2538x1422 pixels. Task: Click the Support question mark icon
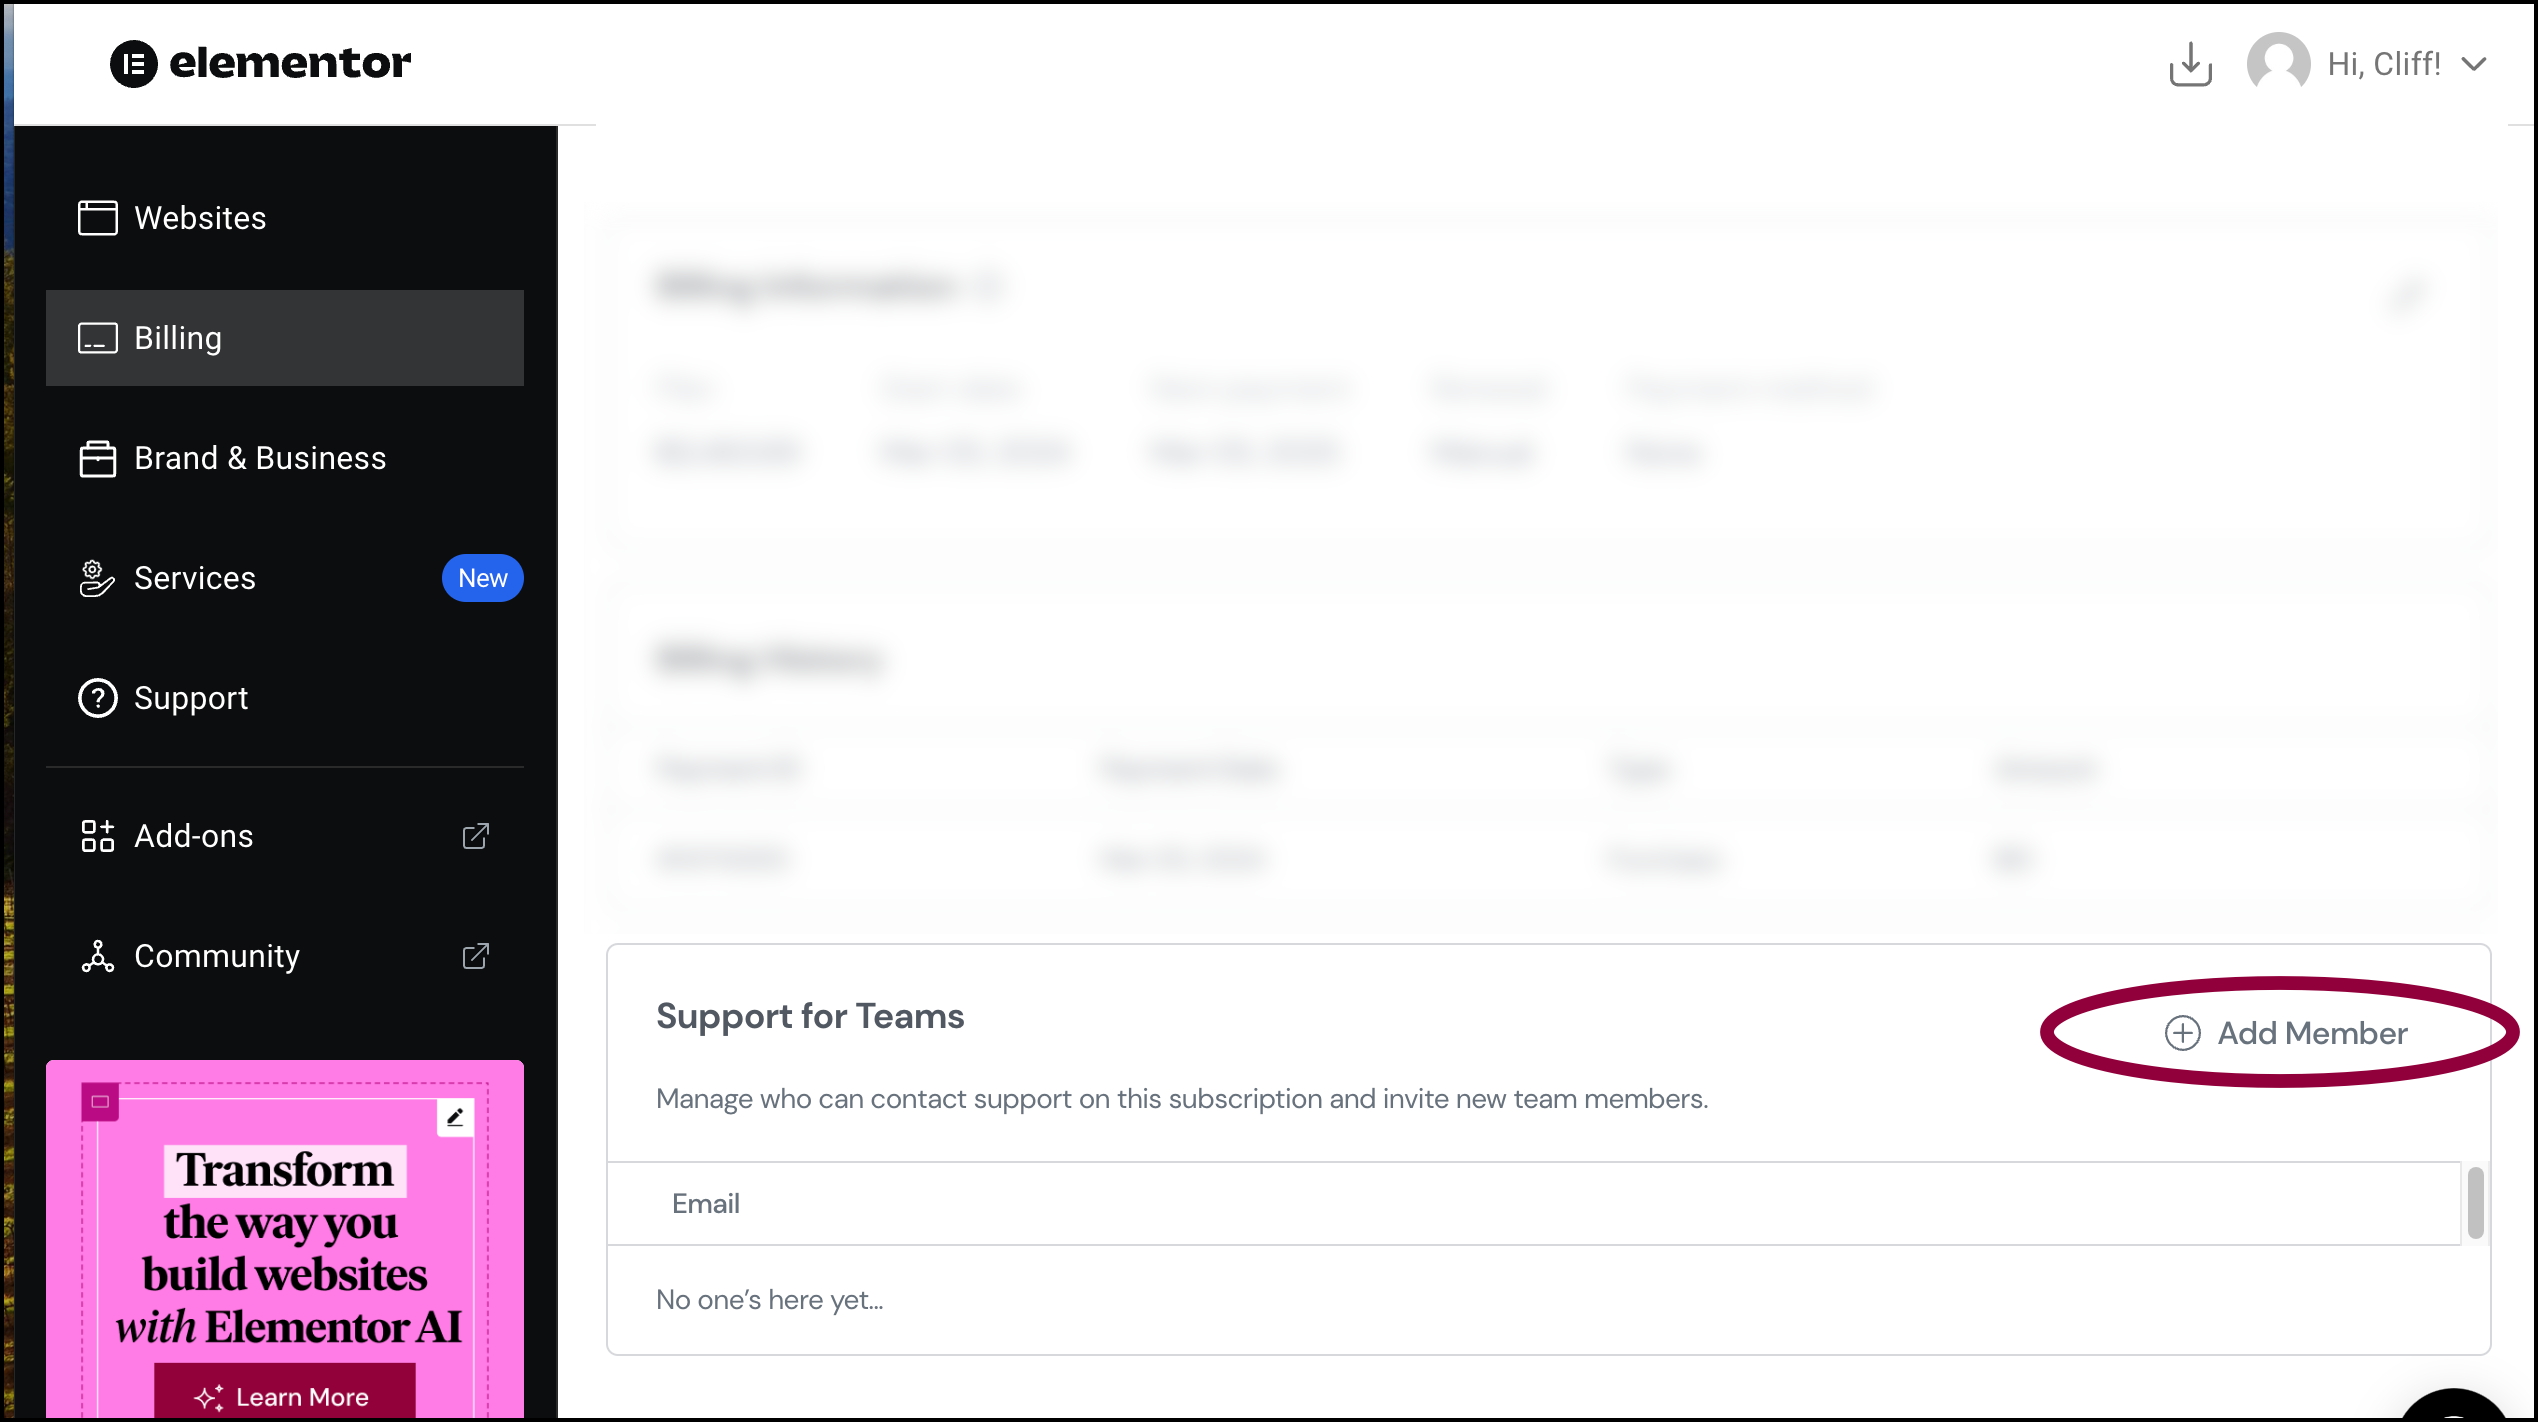98,698
